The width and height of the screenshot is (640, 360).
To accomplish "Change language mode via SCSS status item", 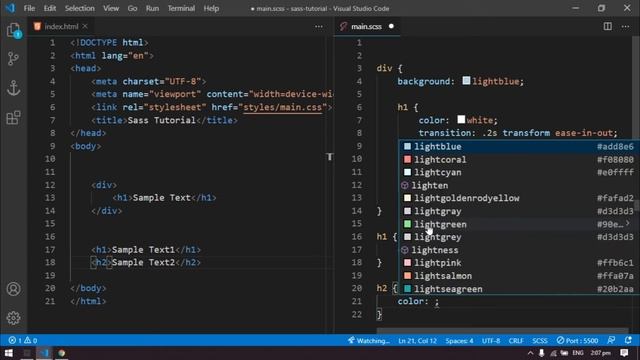I will point(540,340).
